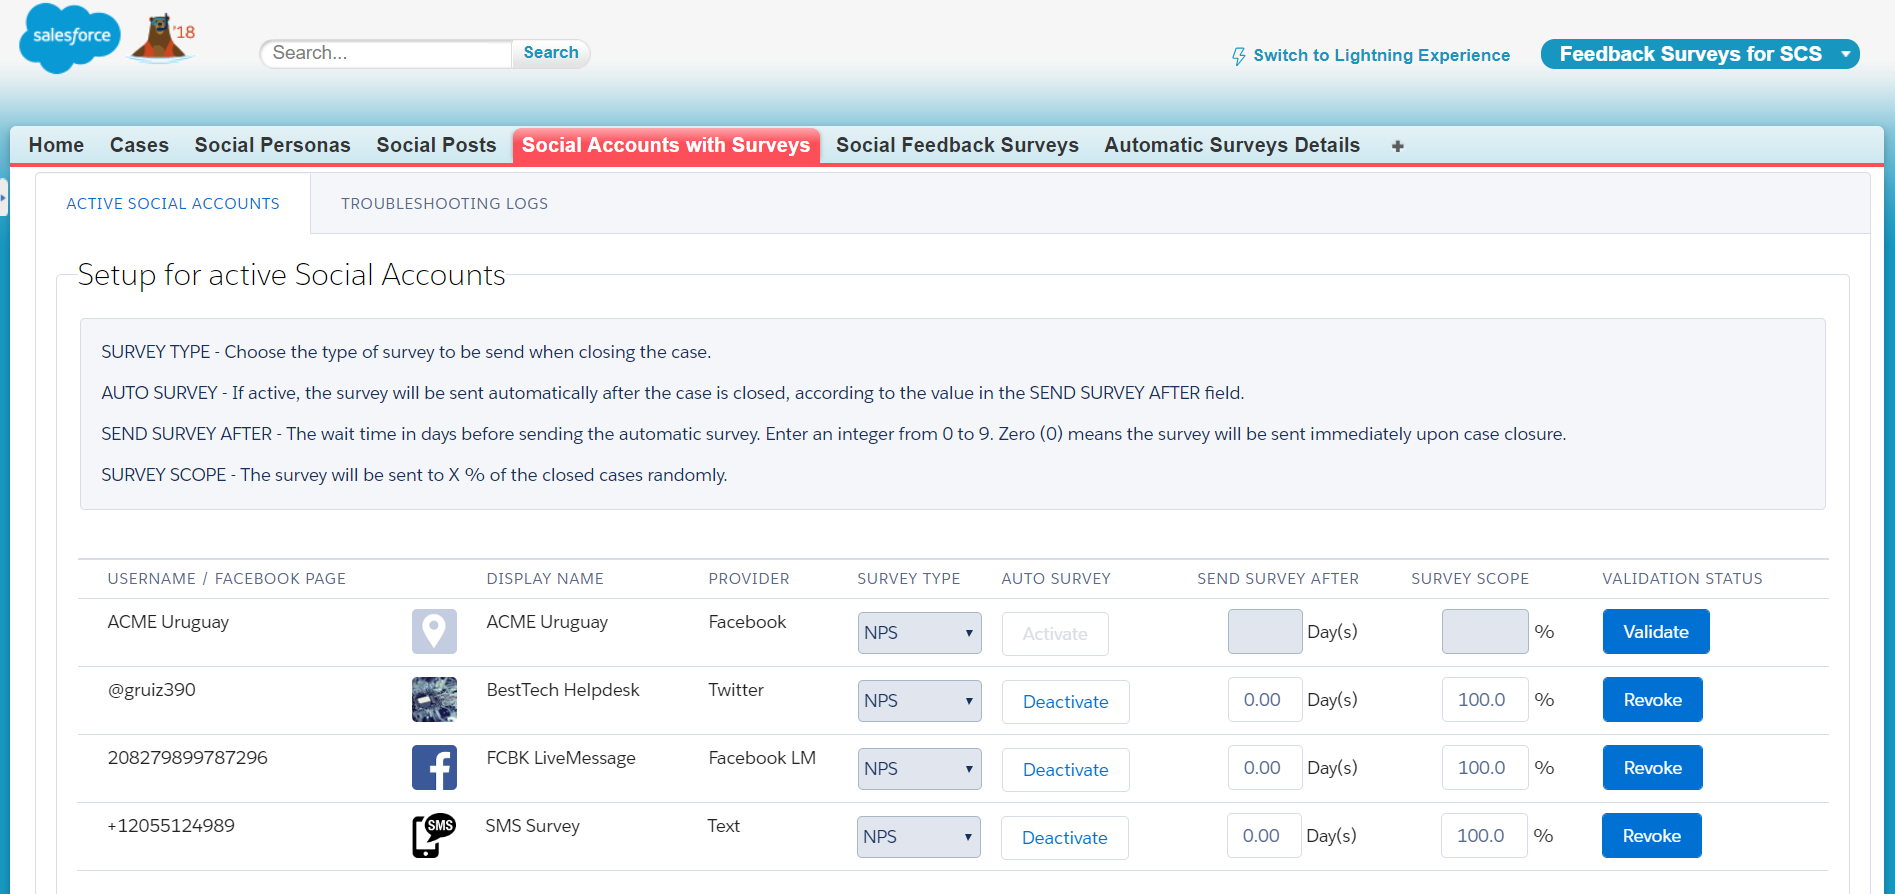Click the Validation Status column header
This screenshot has height=894, width=1895.
point(1682,579)
